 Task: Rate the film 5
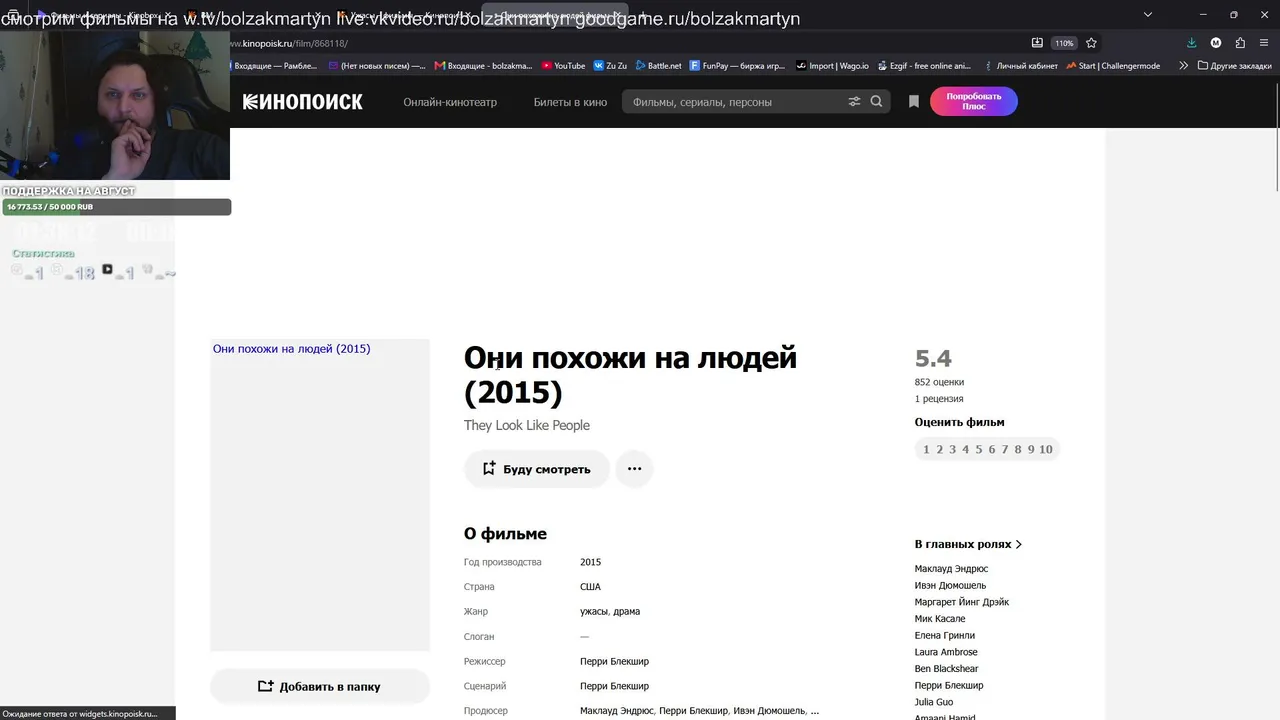(x=979, y=450)
